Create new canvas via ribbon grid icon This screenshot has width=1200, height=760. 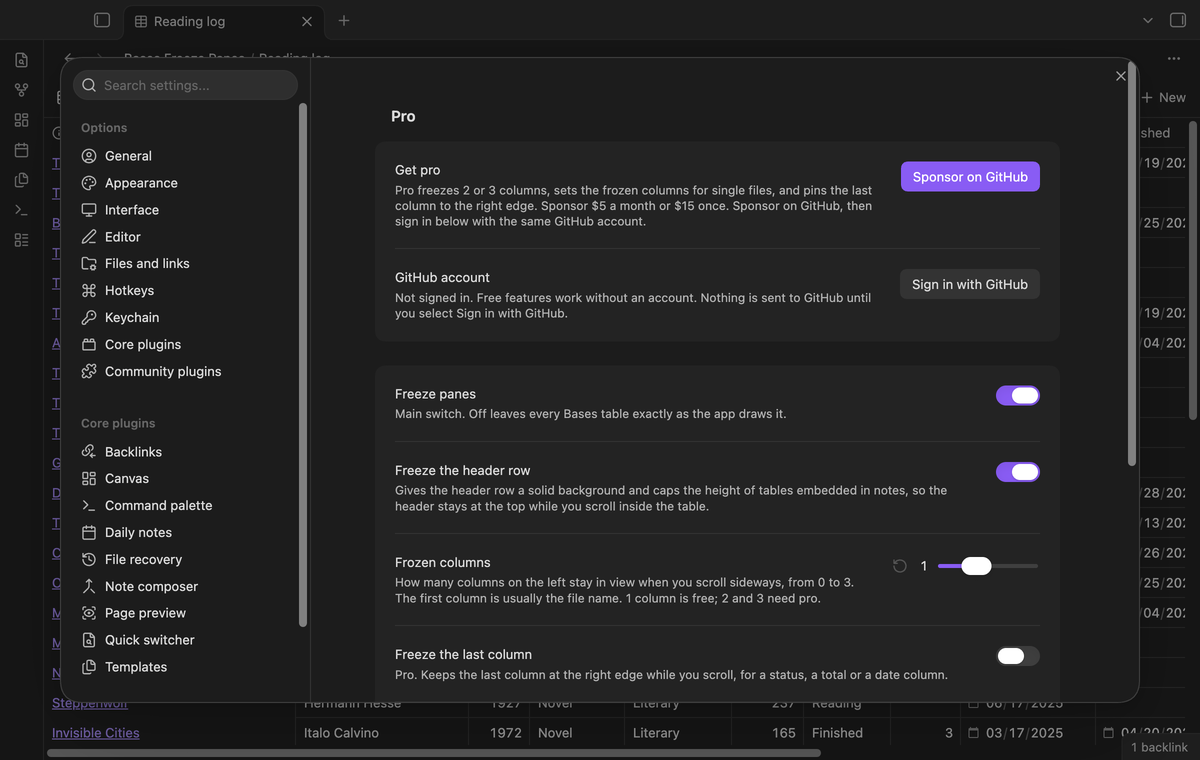pos(21,120)
